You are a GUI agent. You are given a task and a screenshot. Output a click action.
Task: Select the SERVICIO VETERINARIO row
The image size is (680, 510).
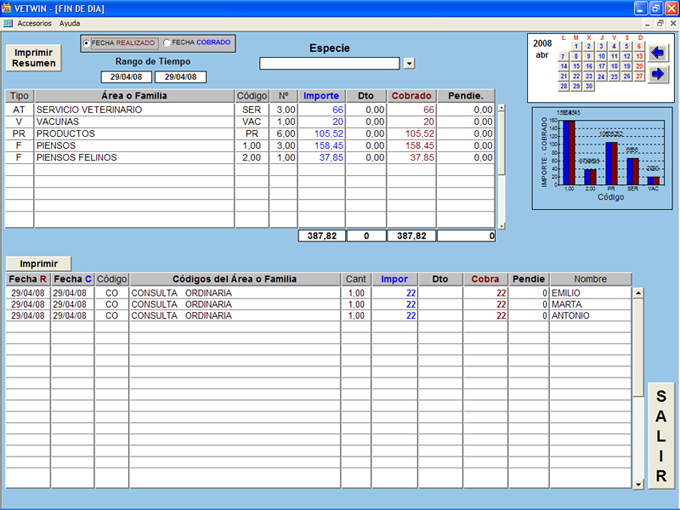click(x=250, y=110)
